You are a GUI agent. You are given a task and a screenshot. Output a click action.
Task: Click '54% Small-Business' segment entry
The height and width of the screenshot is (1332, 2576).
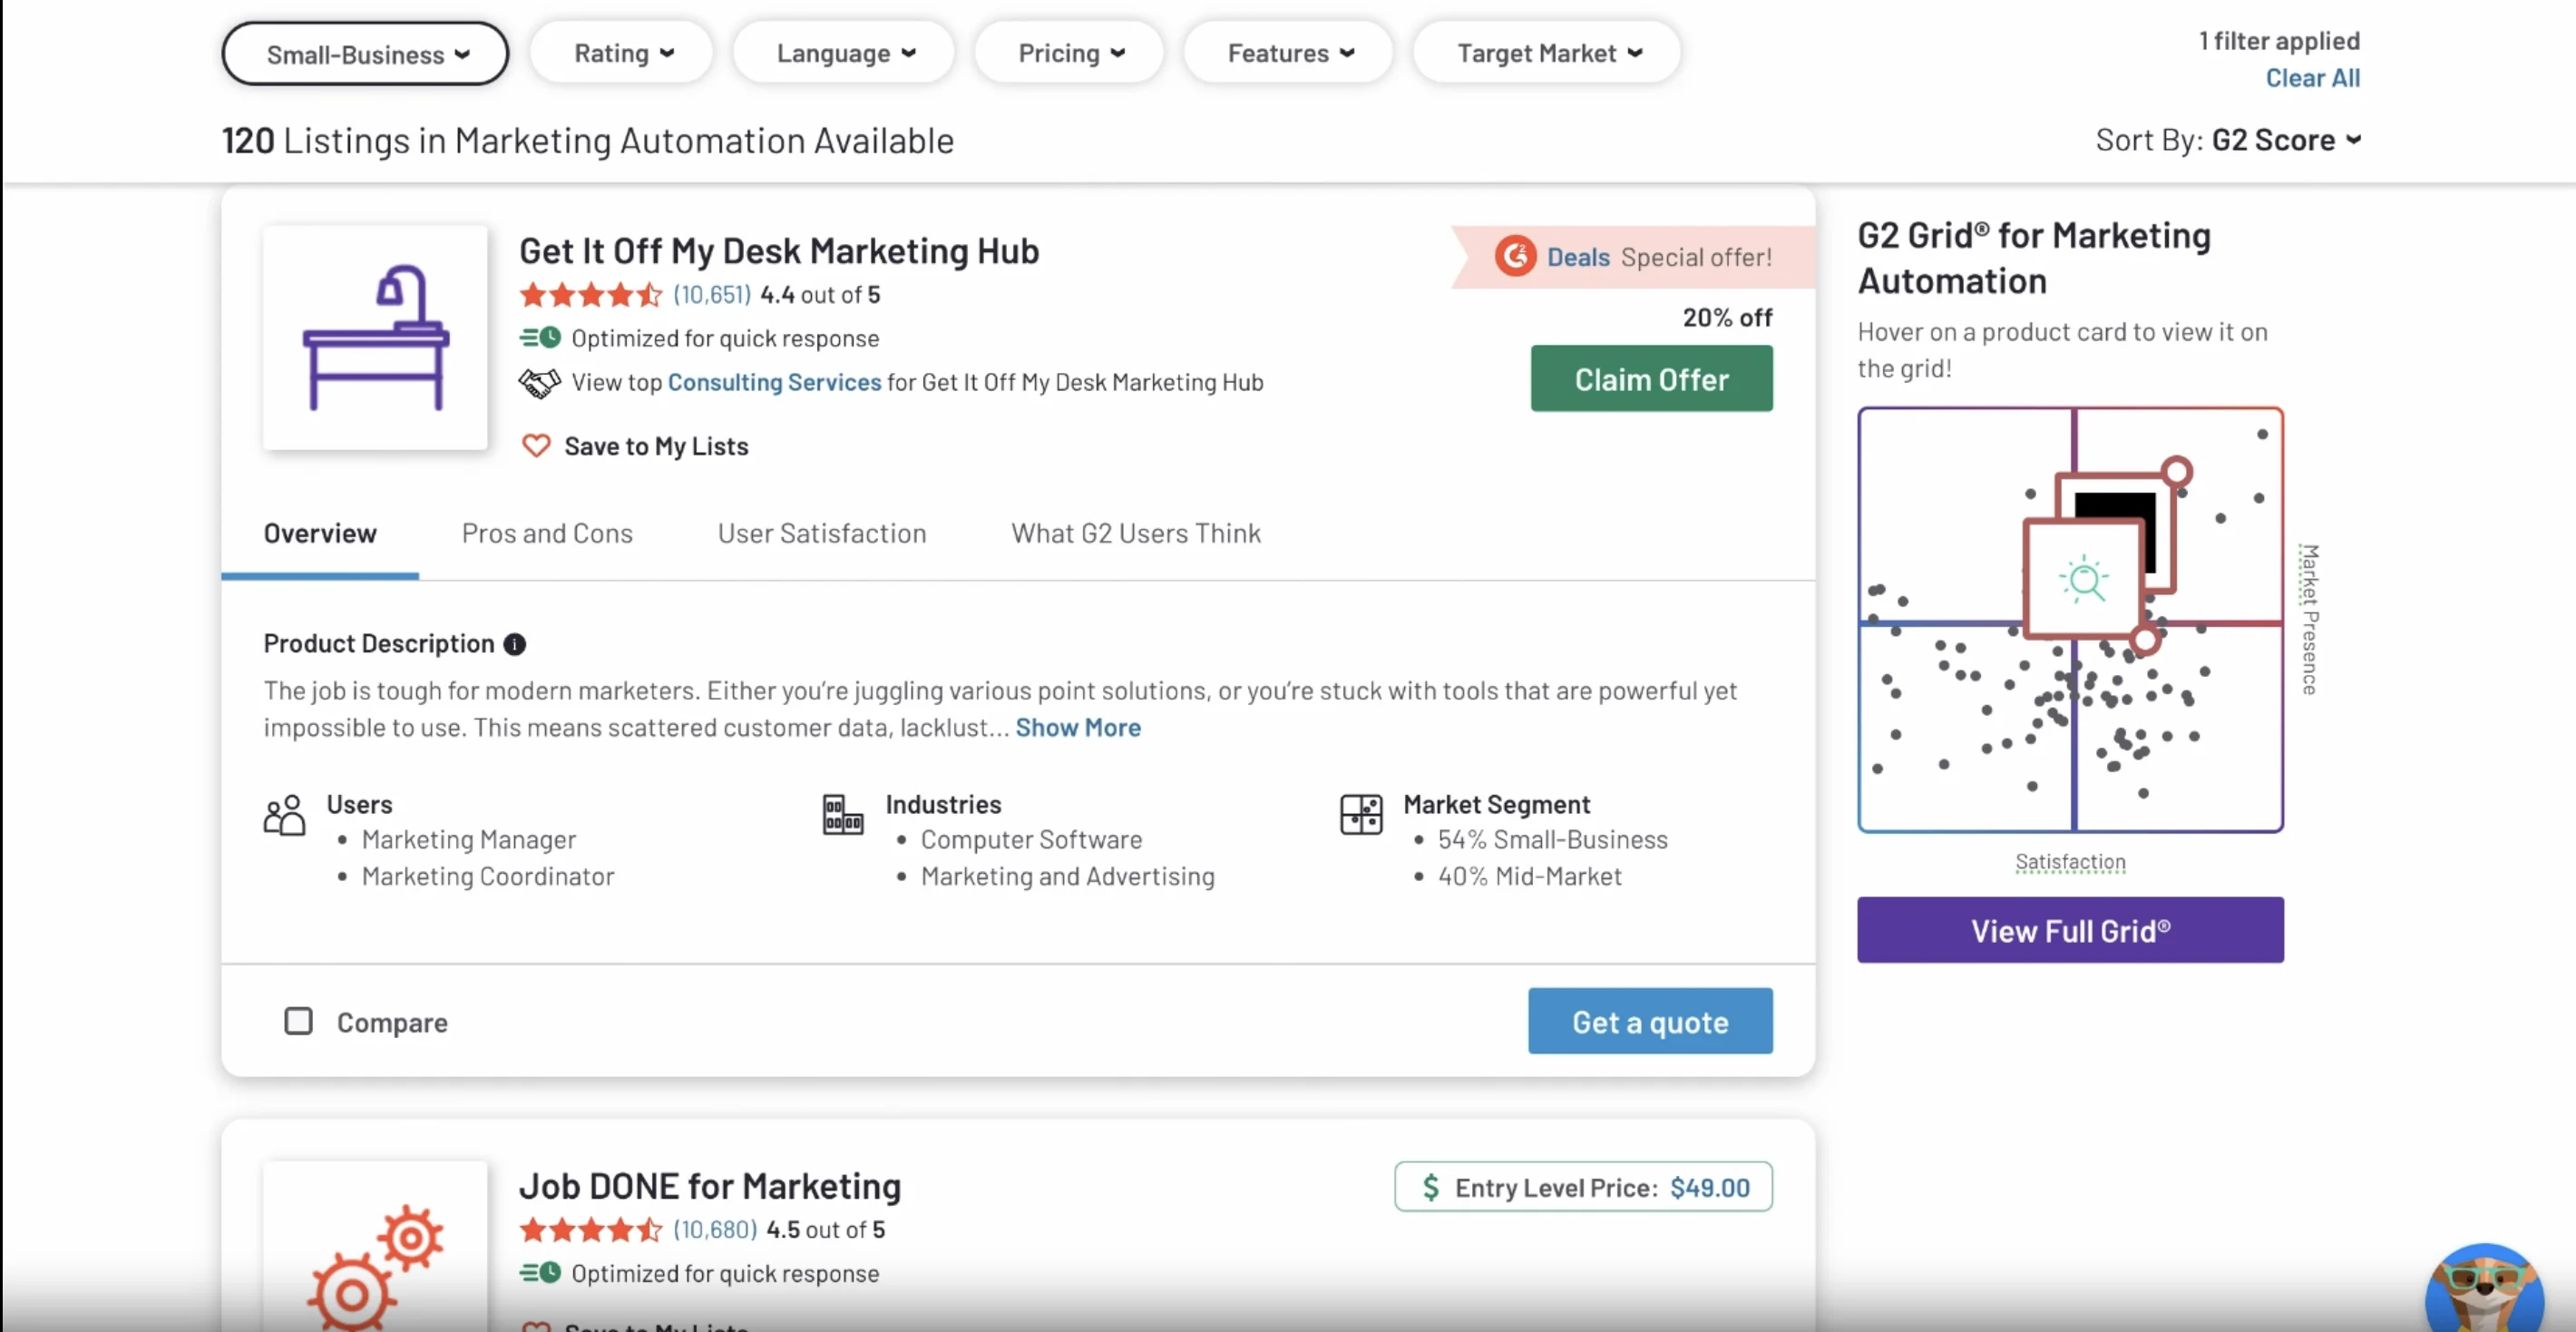pyautogui.click(x=1553, y=839)
